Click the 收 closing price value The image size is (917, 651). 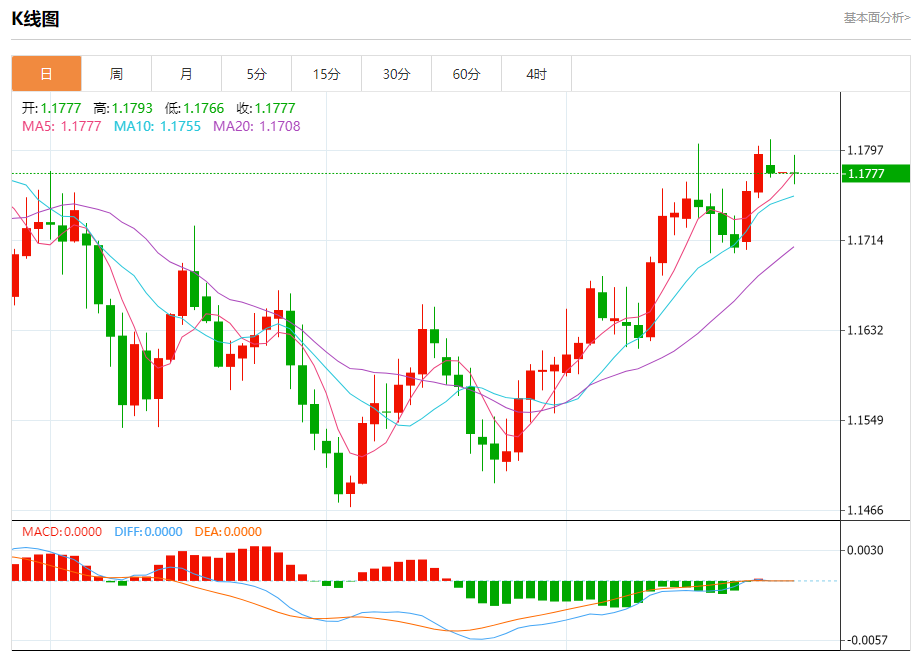[x=266, y=108]
